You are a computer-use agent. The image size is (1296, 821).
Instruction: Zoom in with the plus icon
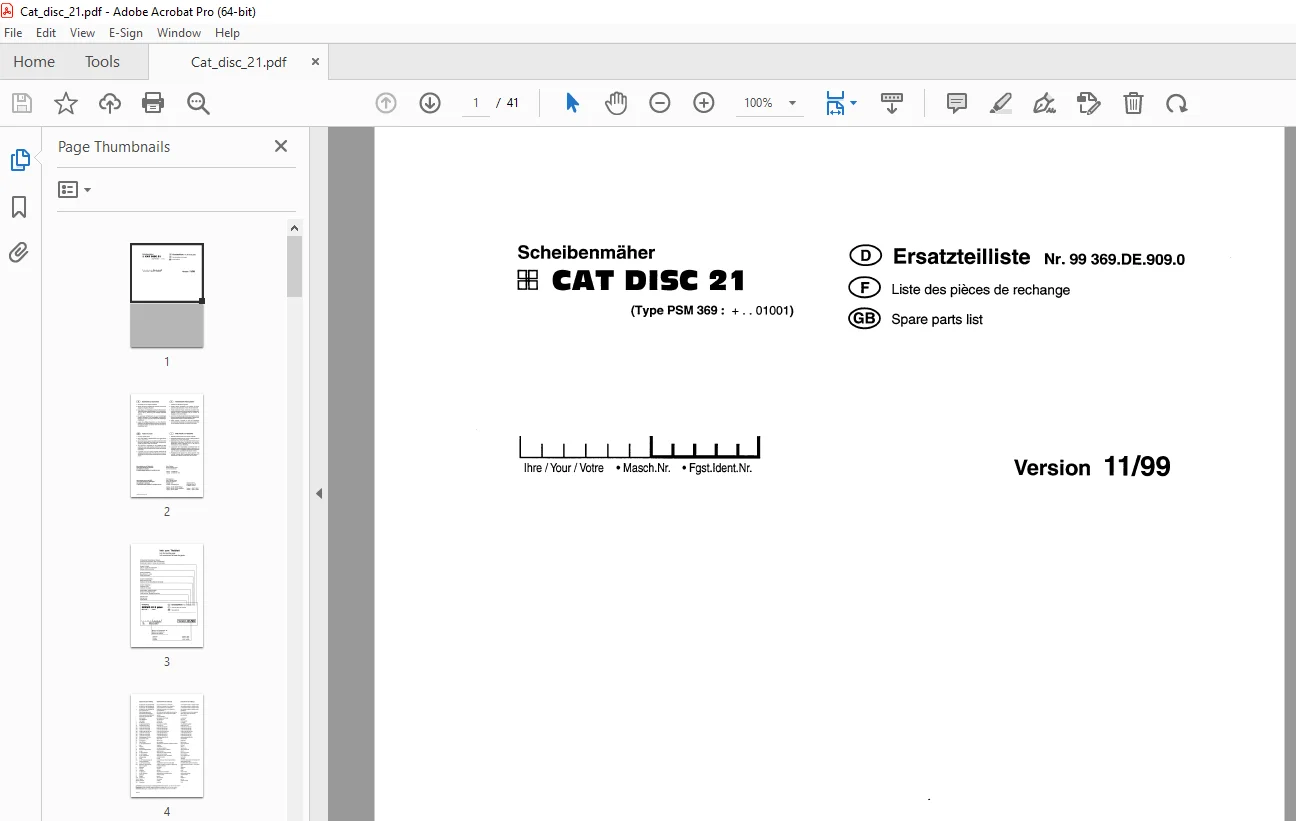pos(704,103)
